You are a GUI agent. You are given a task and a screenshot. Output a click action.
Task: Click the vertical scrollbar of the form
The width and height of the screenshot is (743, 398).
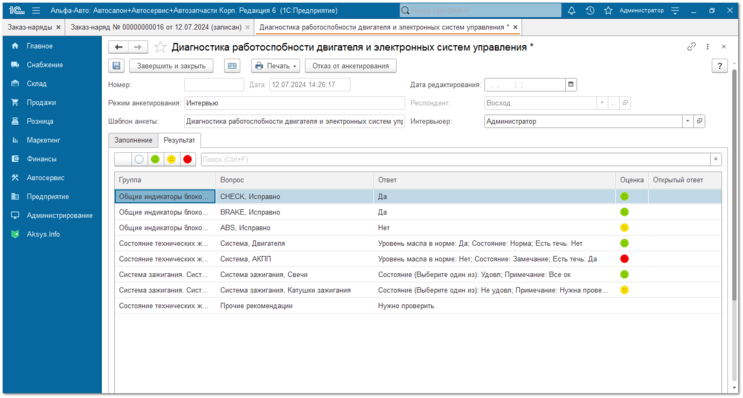point(734,185)
